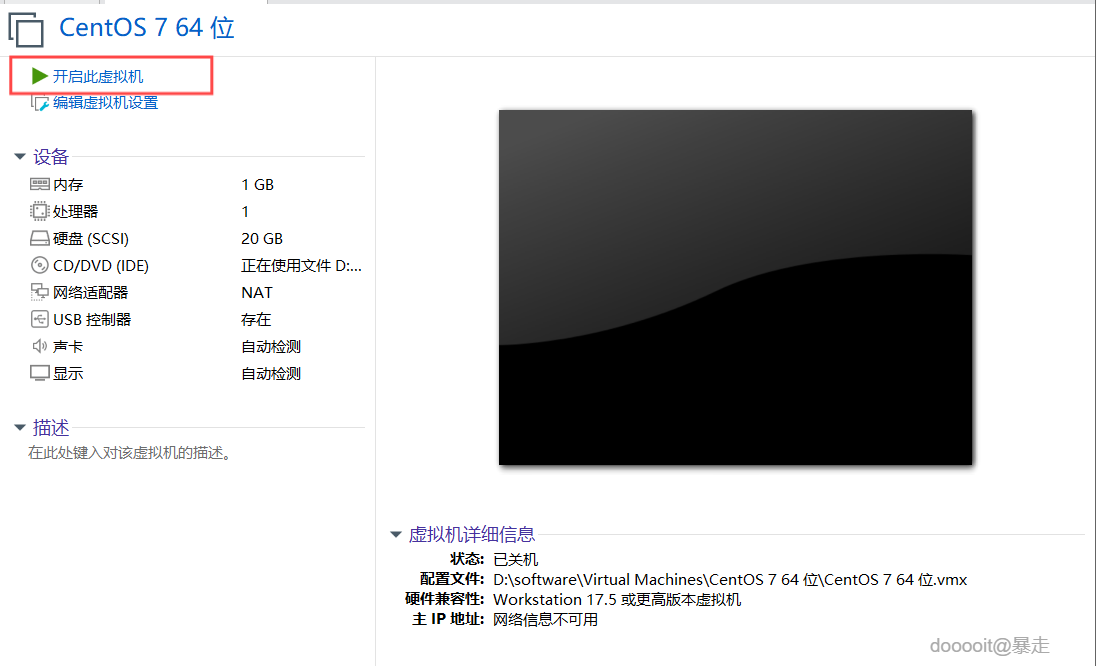Screen dimensions: 1096x666
Task: Click the memory chip icon
Action: click(40, 184)
